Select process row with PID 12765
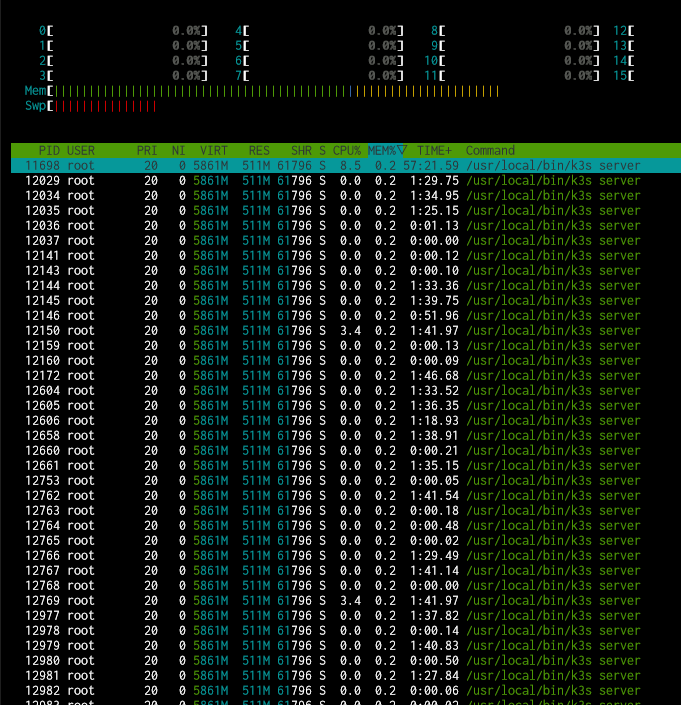Screen dimensions: 681x705 click(x=346, y=540)
